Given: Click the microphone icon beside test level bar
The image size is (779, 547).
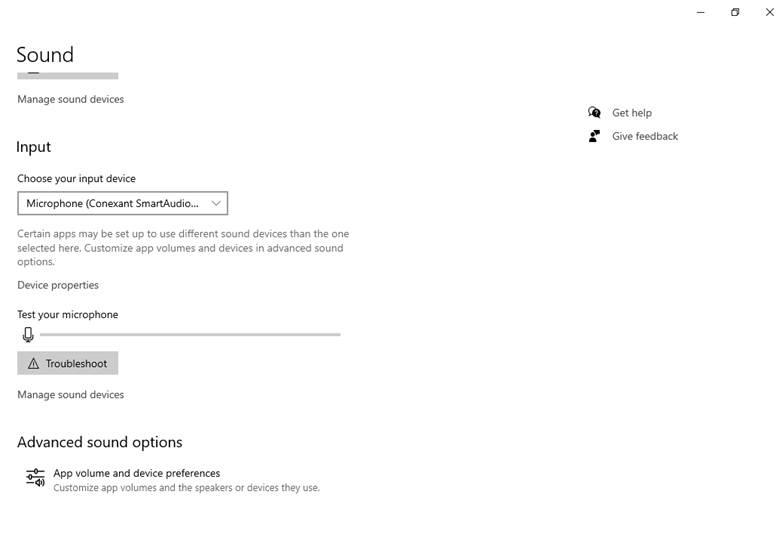Looking at the screenshot, I should (28, 335).
